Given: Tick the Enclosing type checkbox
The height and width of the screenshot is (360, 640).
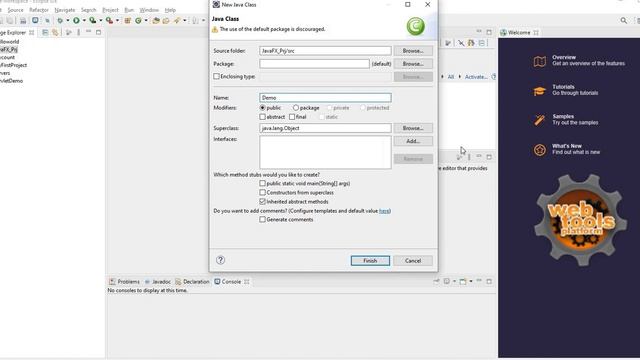Looking at the screenshot, I should (x=216, y=76).
